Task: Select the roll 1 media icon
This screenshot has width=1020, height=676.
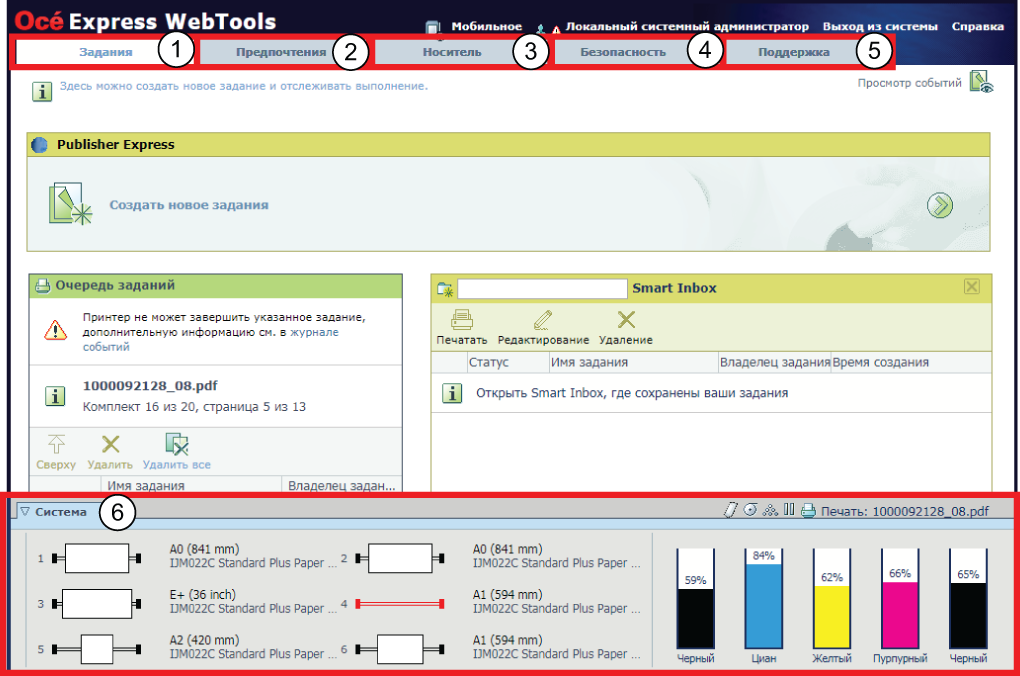Action: (97, 558)
